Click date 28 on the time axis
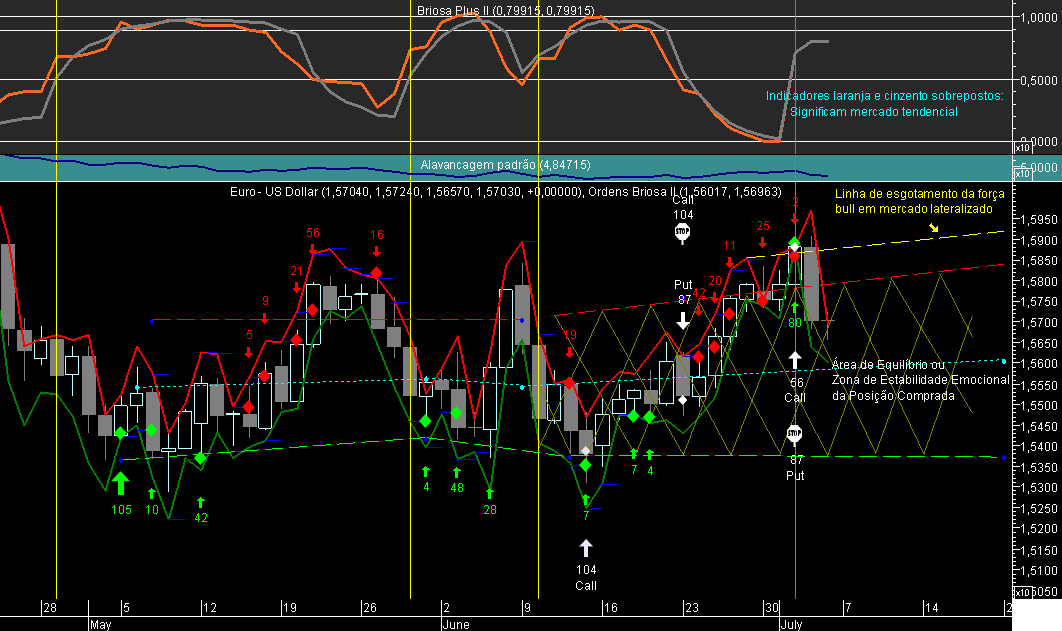This screenshot has width=1062, height=631. (x=50, y=607)
